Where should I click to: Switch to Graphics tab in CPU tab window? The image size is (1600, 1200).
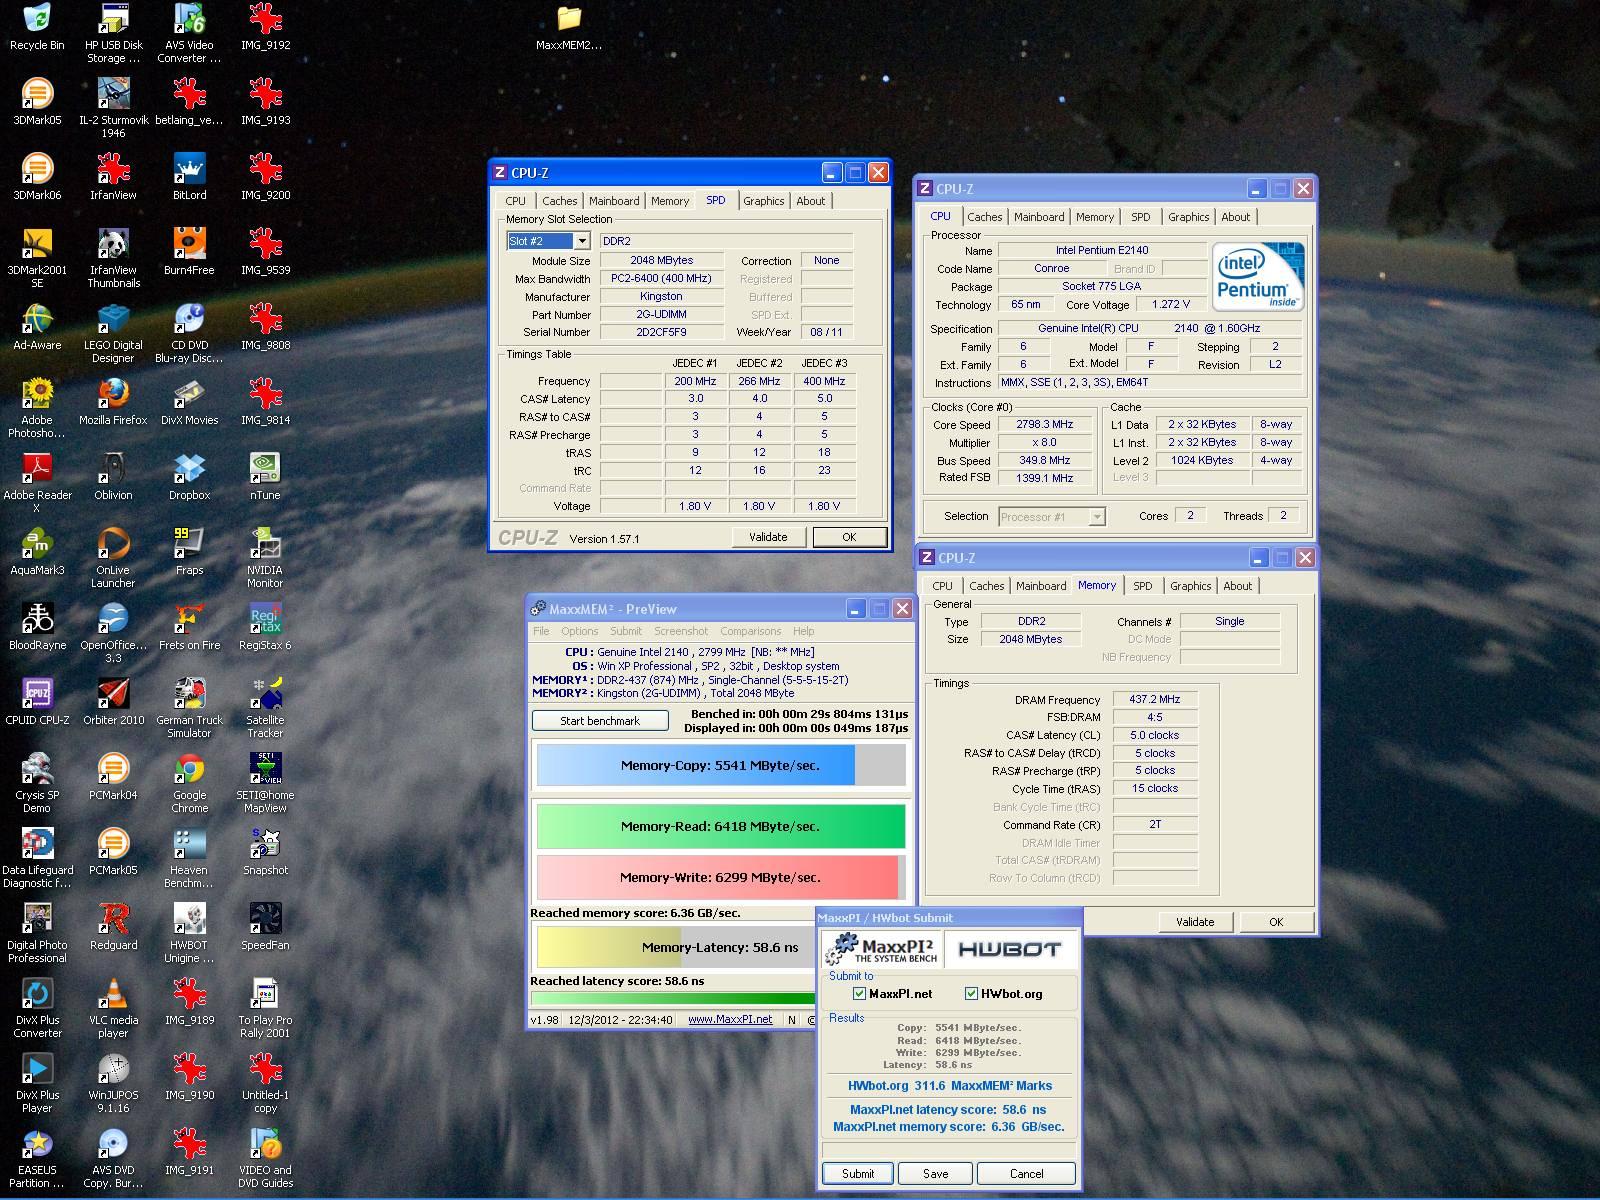pos(1188,217)
